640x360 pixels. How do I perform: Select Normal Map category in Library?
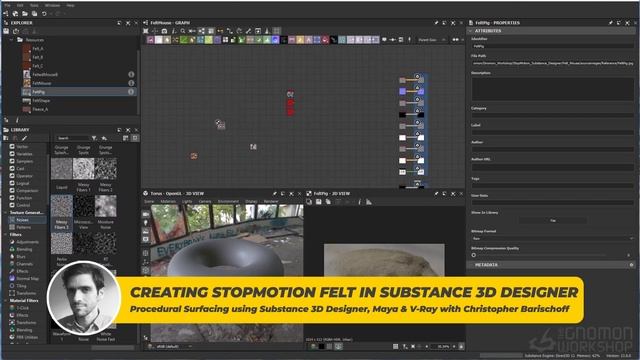[27, 279]
